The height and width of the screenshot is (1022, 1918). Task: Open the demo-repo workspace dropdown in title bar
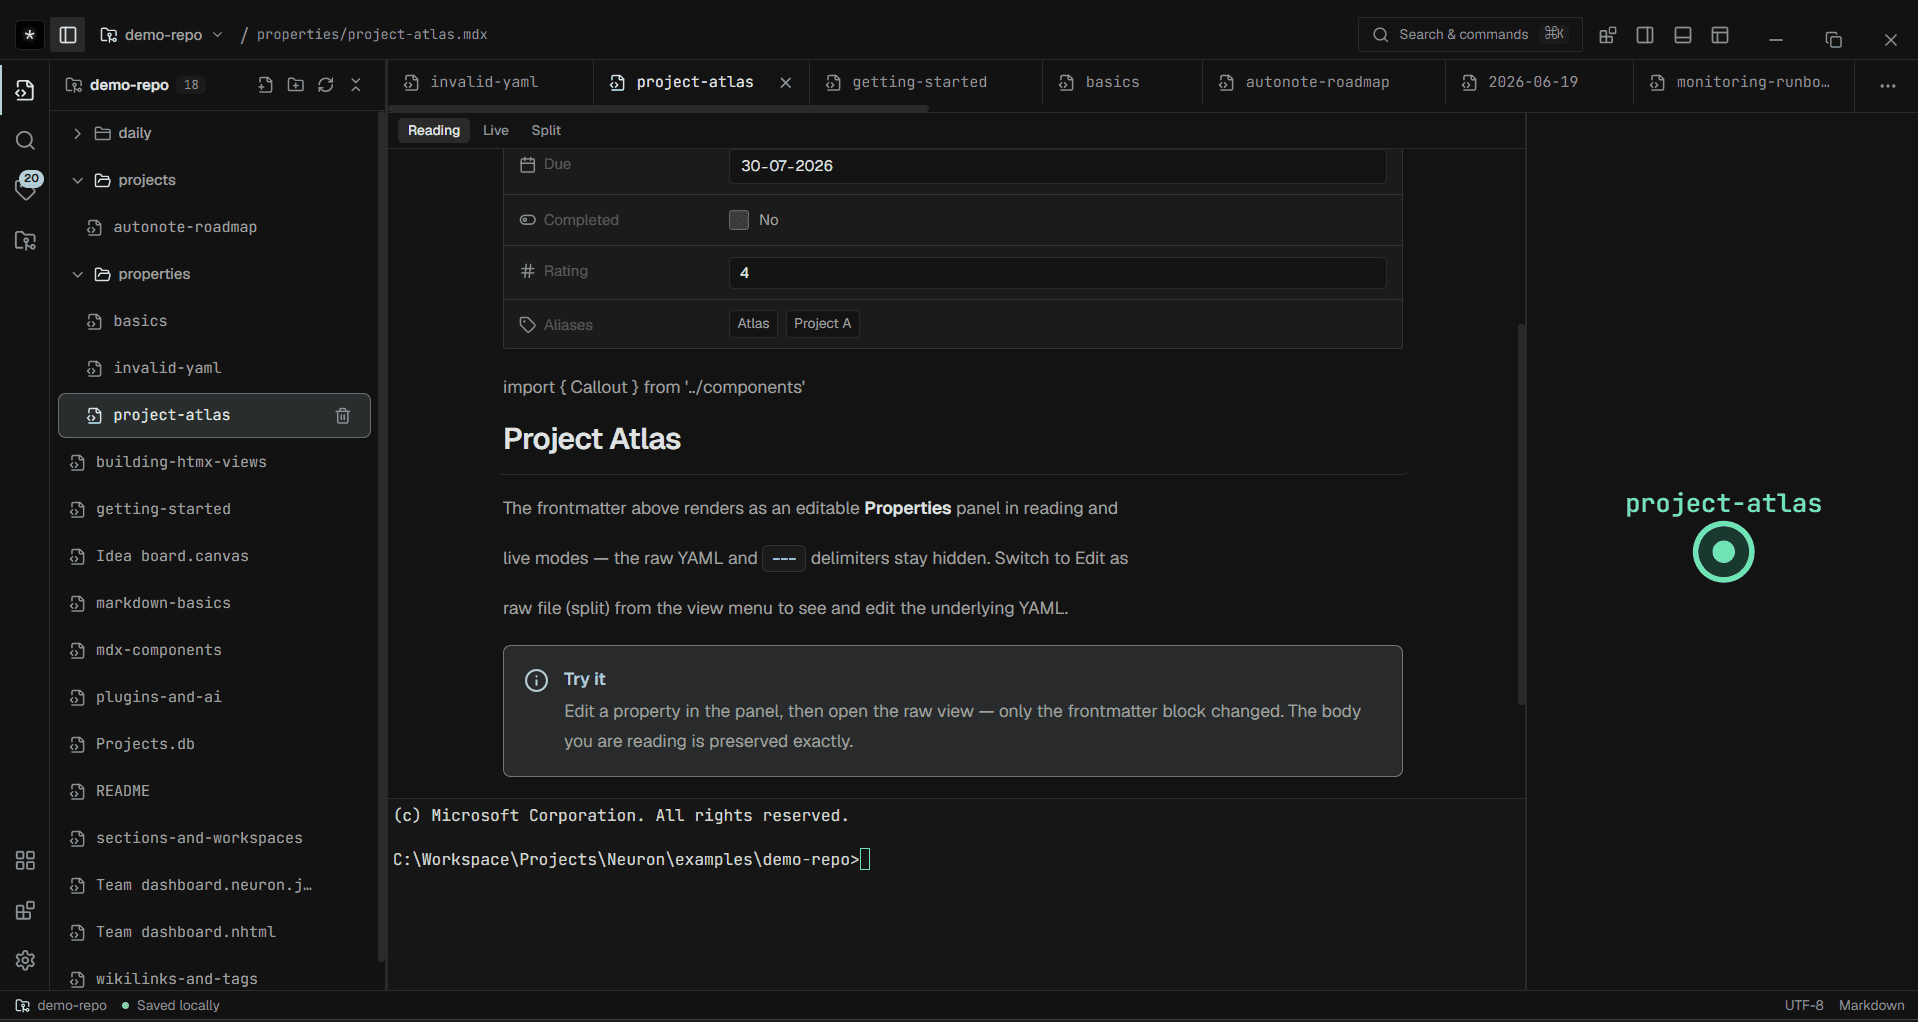tap(161, 35)
